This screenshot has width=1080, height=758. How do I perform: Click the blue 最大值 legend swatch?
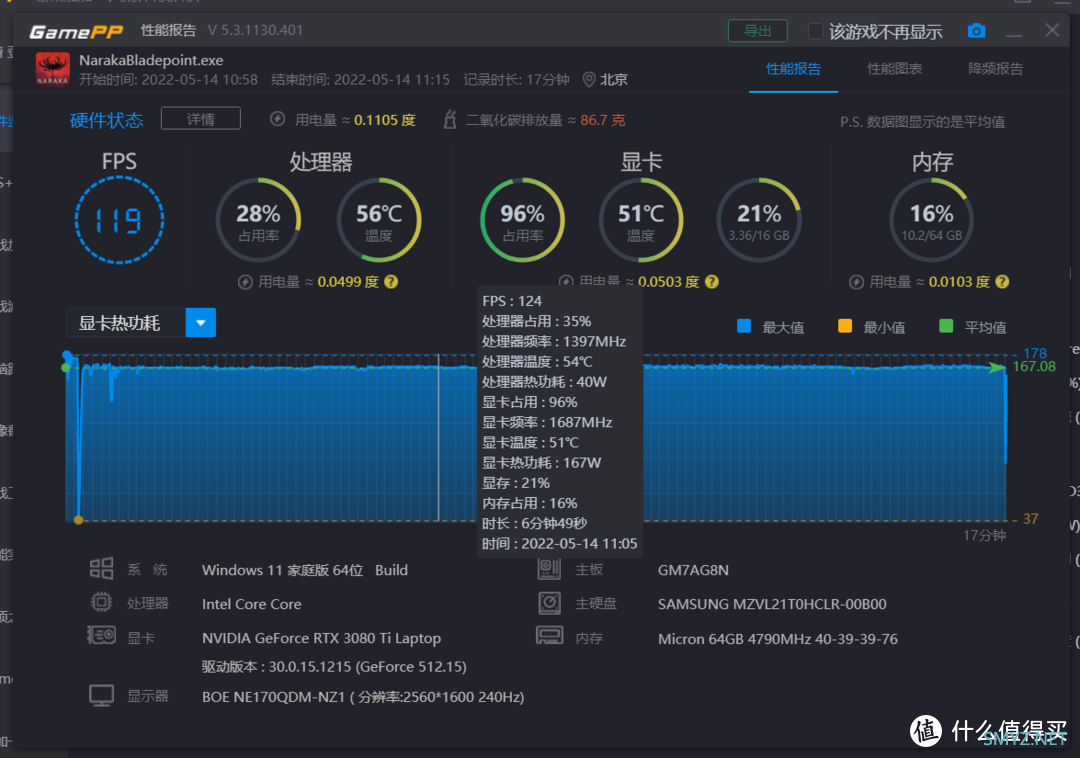pyautogui.click(x=744, y=326)
